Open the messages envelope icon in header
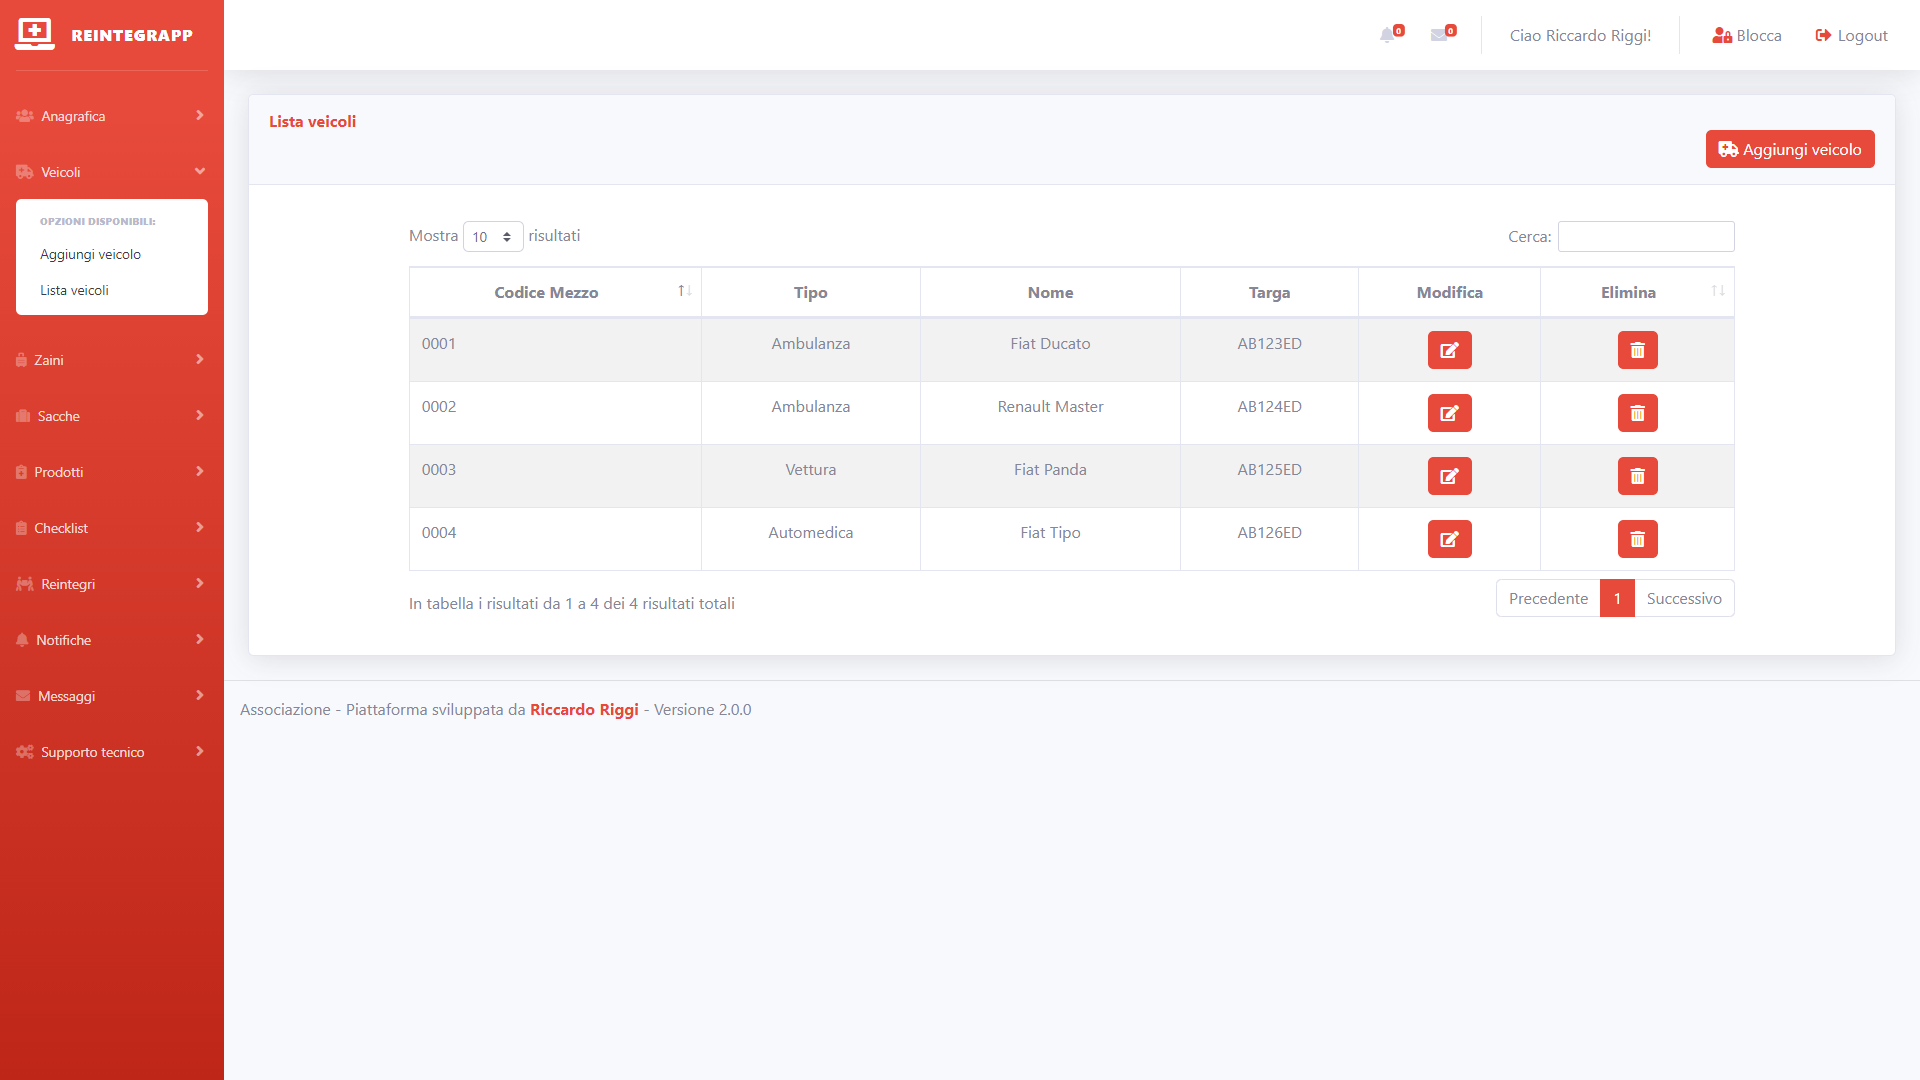1920x1080 pixels. click(x=1440, y=35)
